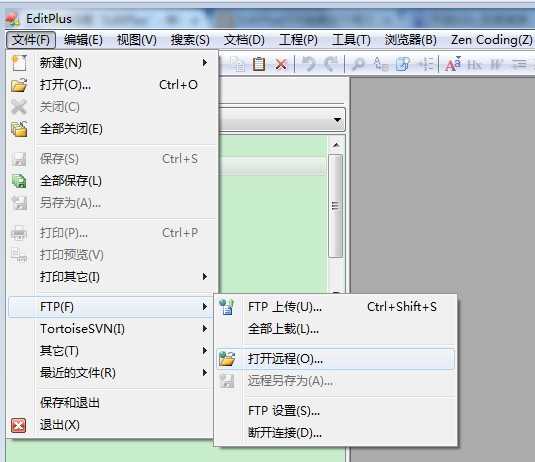Expand the 打印其它(I) submenu arrow

(205, 276)
